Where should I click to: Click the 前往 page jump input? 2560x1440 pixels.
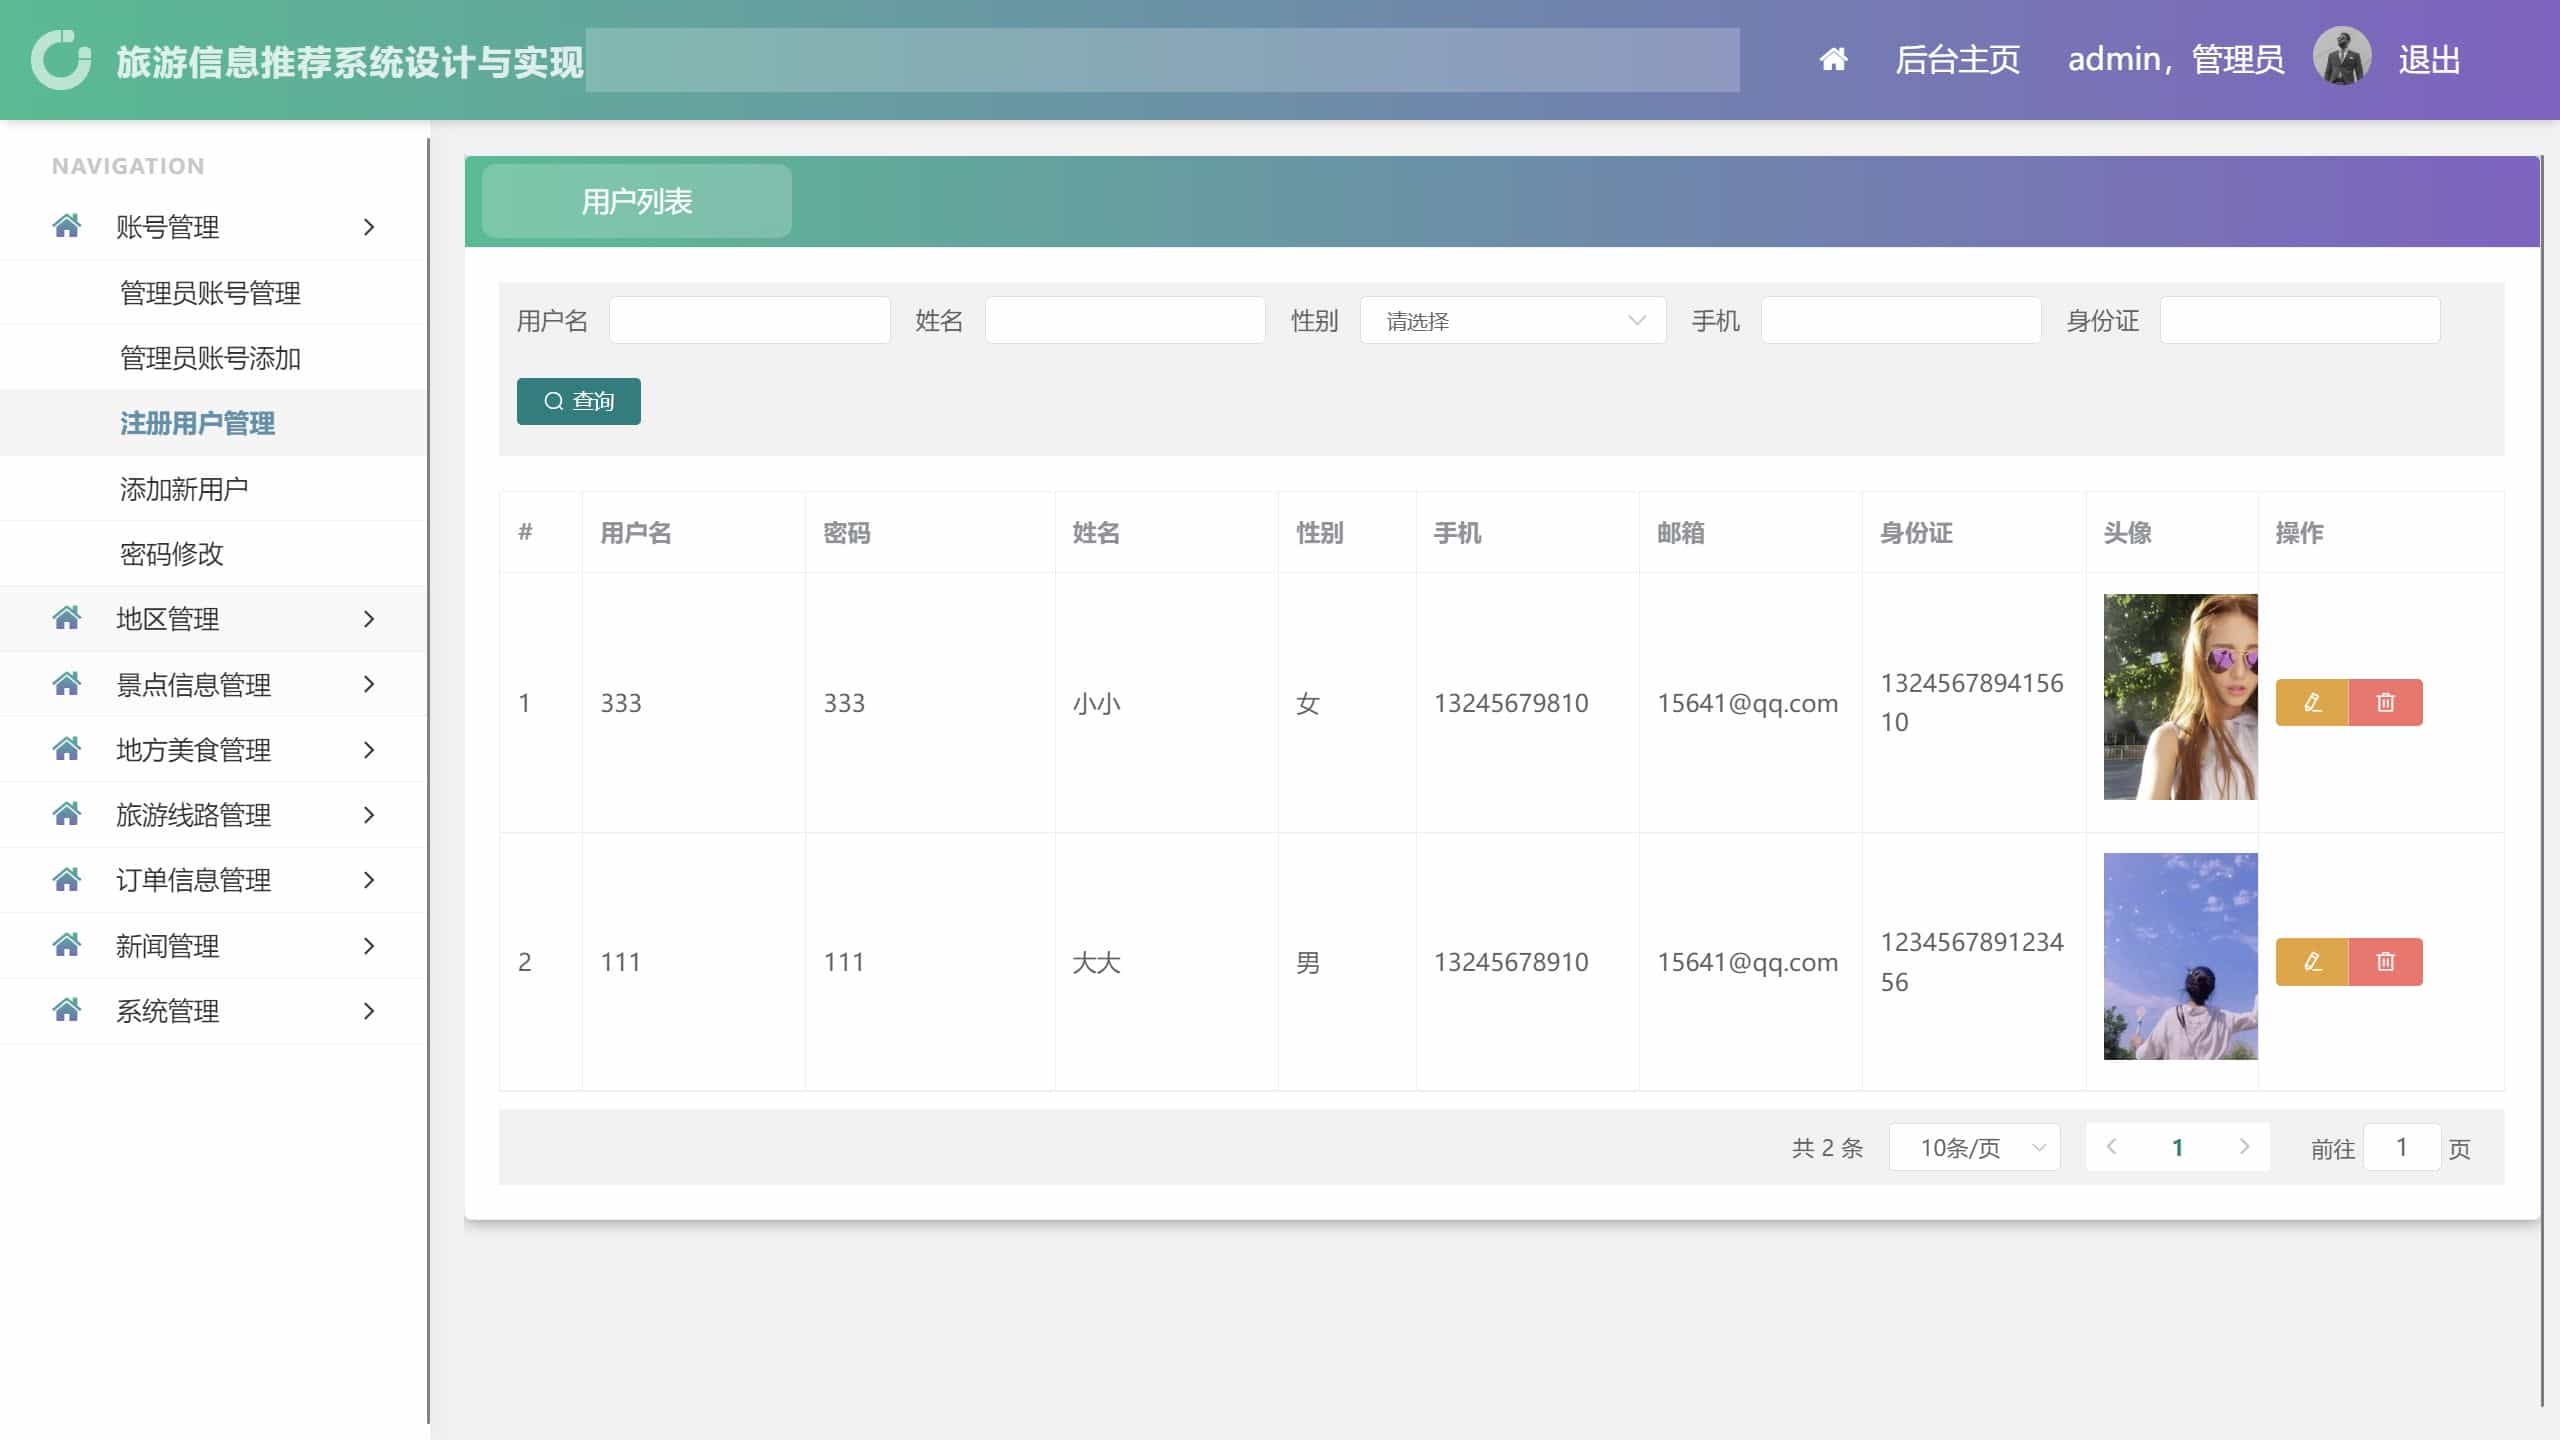(x=2402, y=1147)
